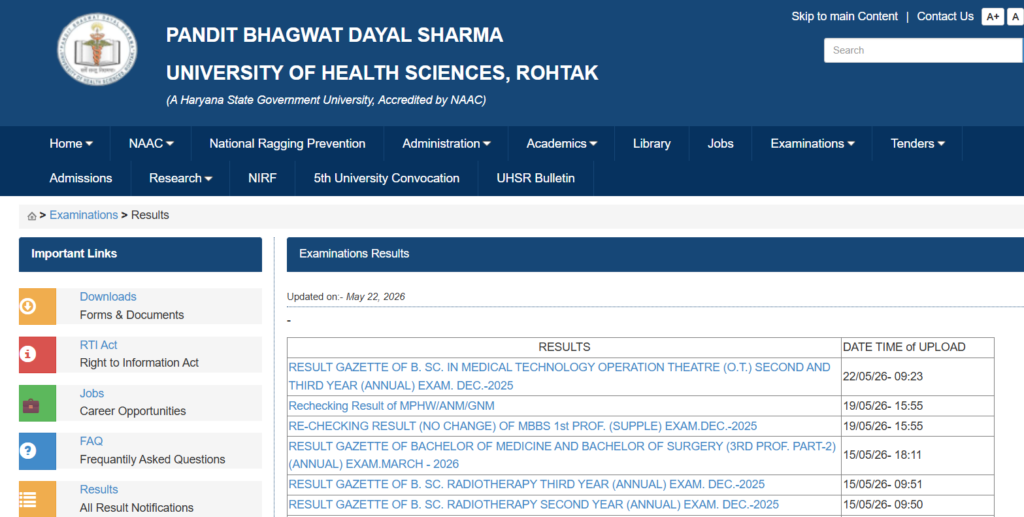Open the NIRF menu item
The image size is (1024, 517).
pos(263,178)
